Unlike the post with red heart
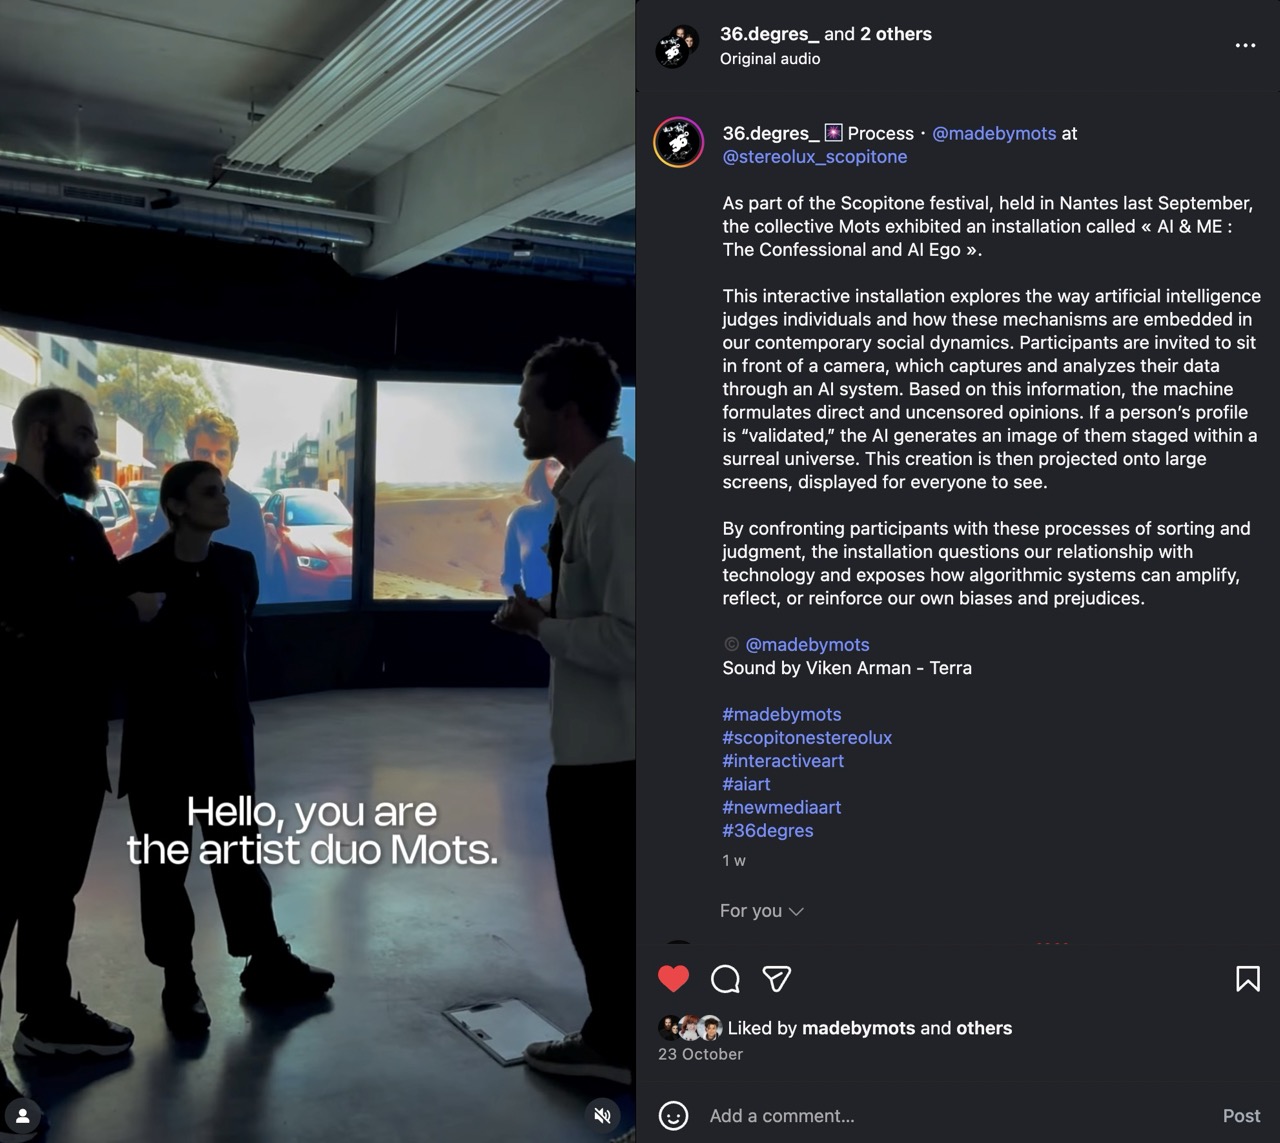Screen dimensions: 1280x1143 (673, 978)
